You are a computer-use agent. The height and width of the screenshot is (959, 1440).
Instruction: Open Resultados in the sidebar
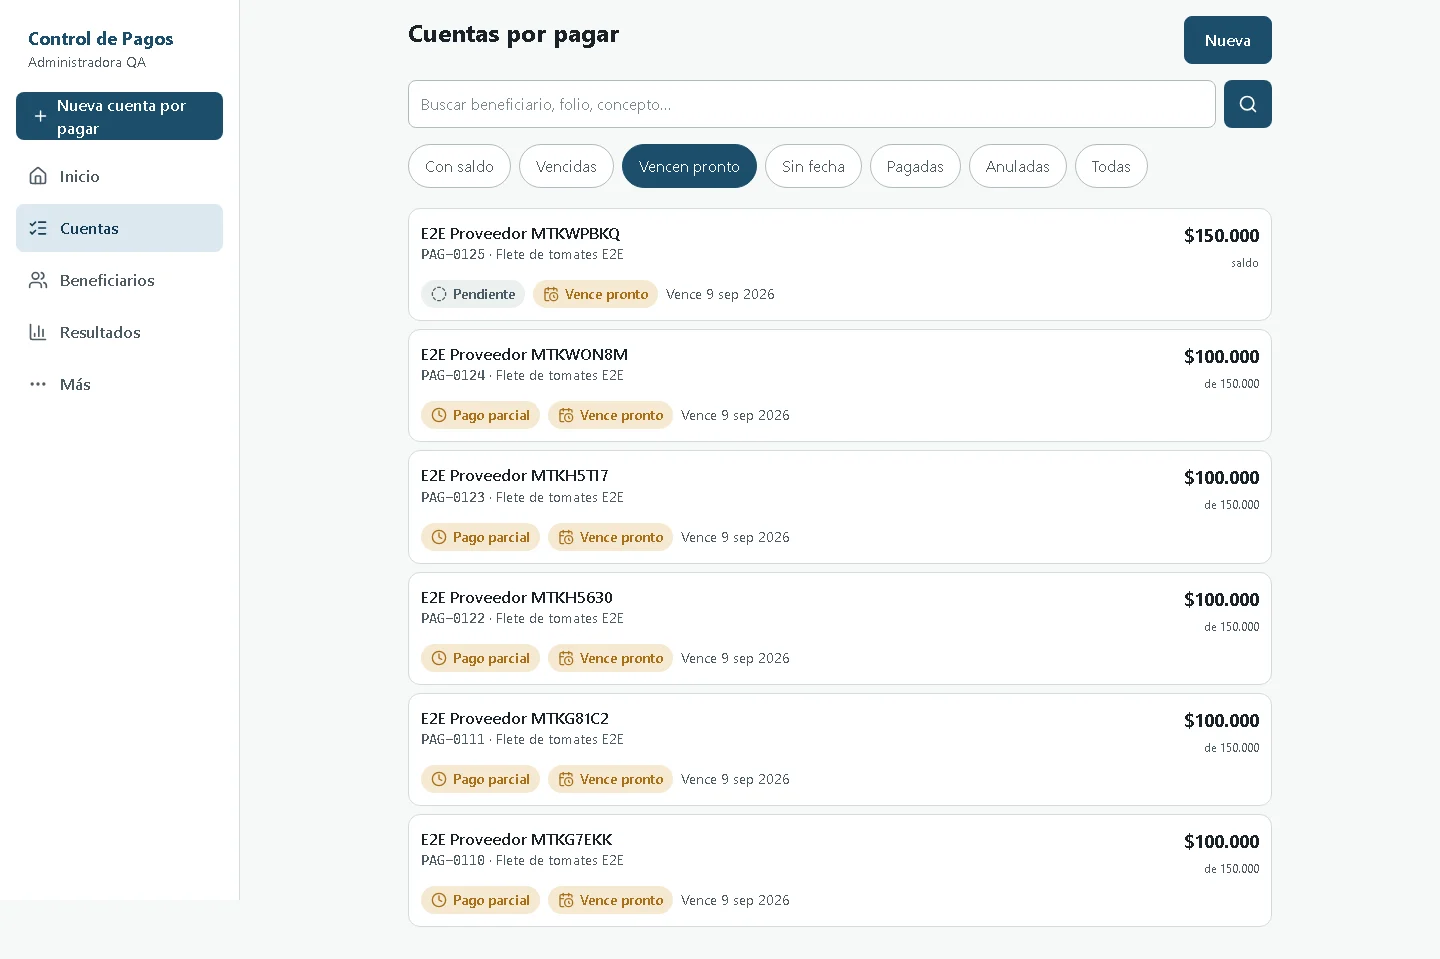pyautogui.click(x=119, y=332)
